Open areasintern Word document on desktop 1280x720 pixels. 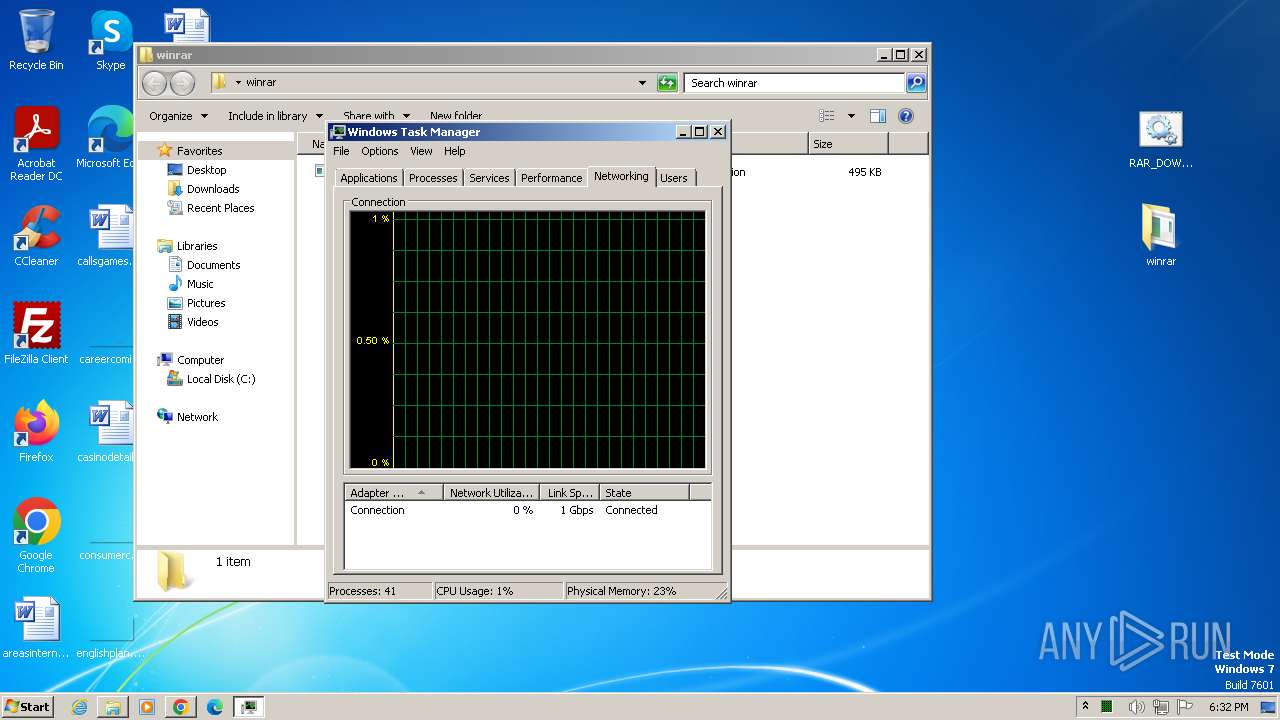pos(36,628)
